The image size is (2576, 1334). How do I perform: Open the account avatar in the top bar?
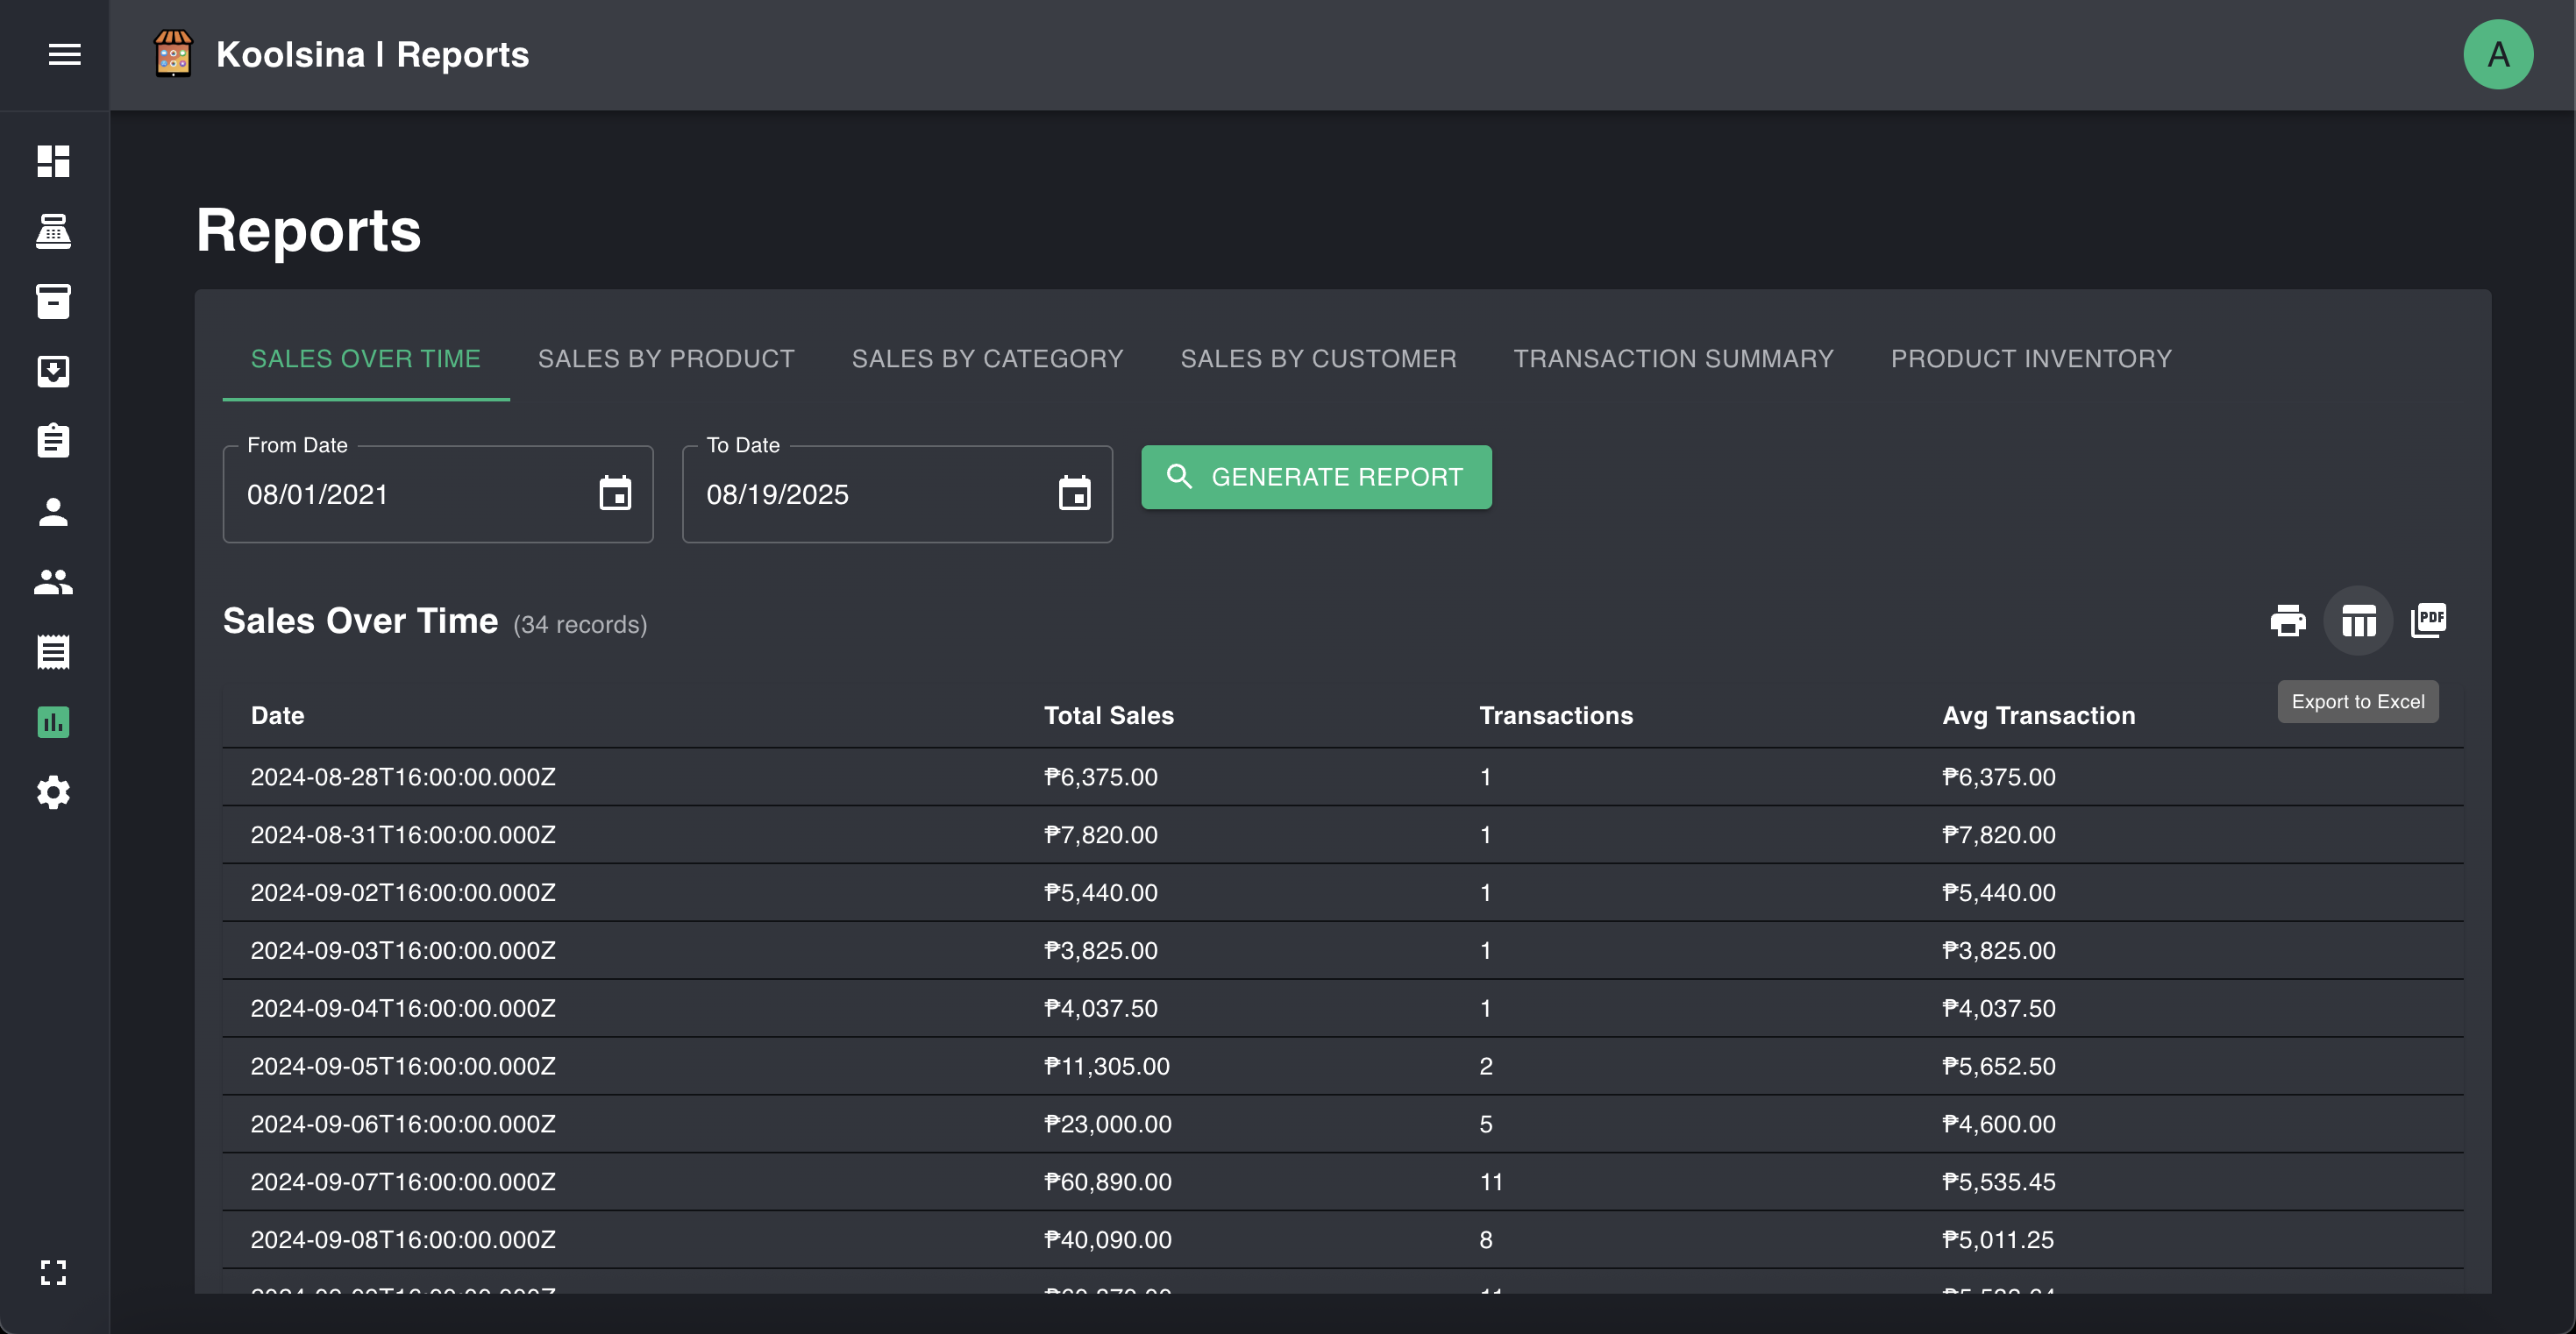click(2497, 54)
